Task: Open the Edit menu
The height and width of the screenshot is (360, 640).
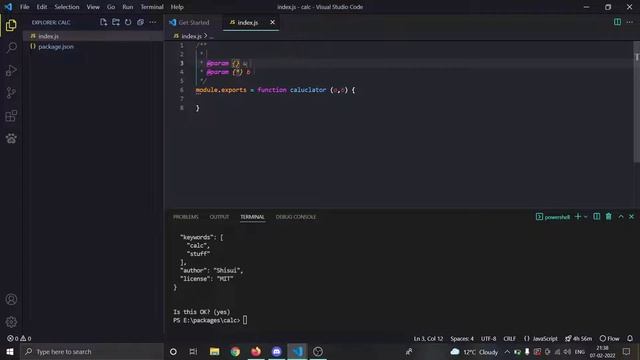Action: coord(42,7)
